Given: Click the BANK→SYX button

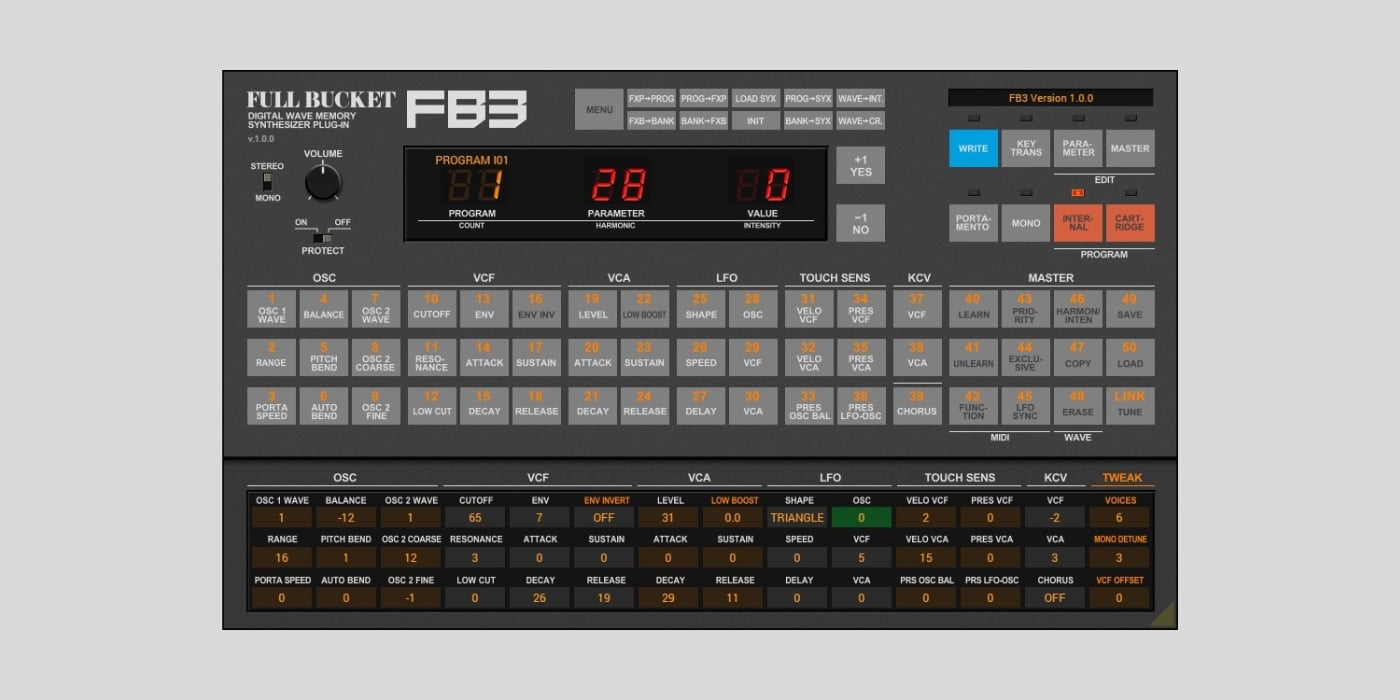Looking at the screenshot, I should pos(808,121).
